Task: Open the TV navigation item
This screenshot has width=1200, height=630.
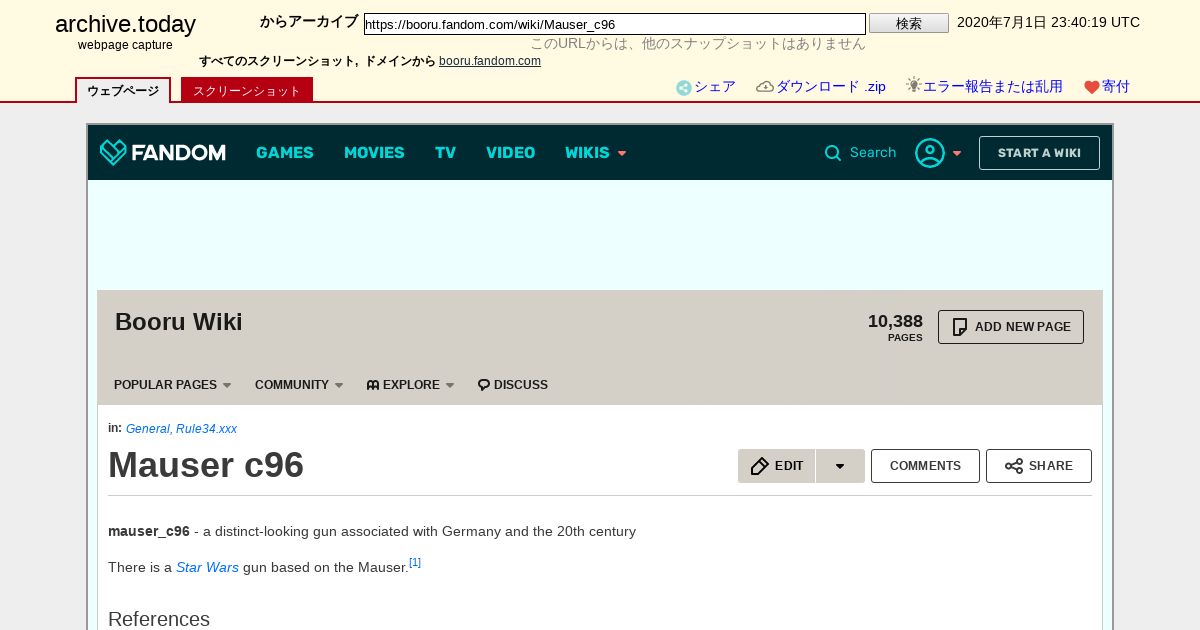Action: click(x=445, y=153)
